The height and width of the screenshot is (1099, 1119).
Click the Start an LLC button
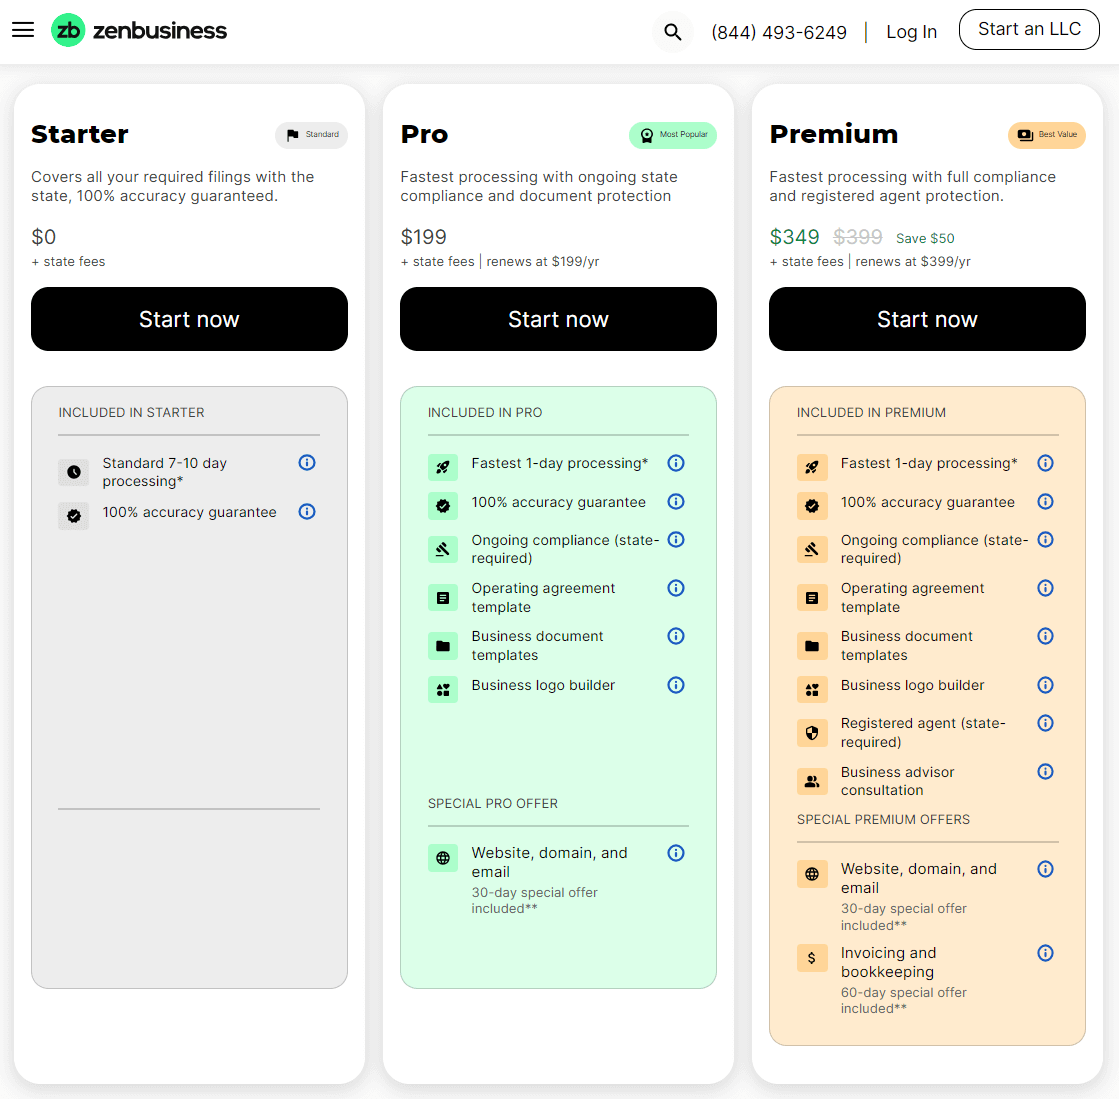click(x=1029, y=29)
